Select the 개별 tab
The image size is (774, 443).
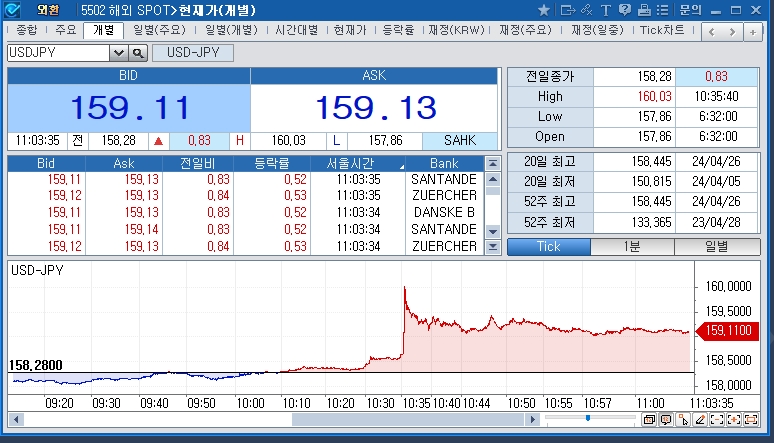tap(104, 30)
